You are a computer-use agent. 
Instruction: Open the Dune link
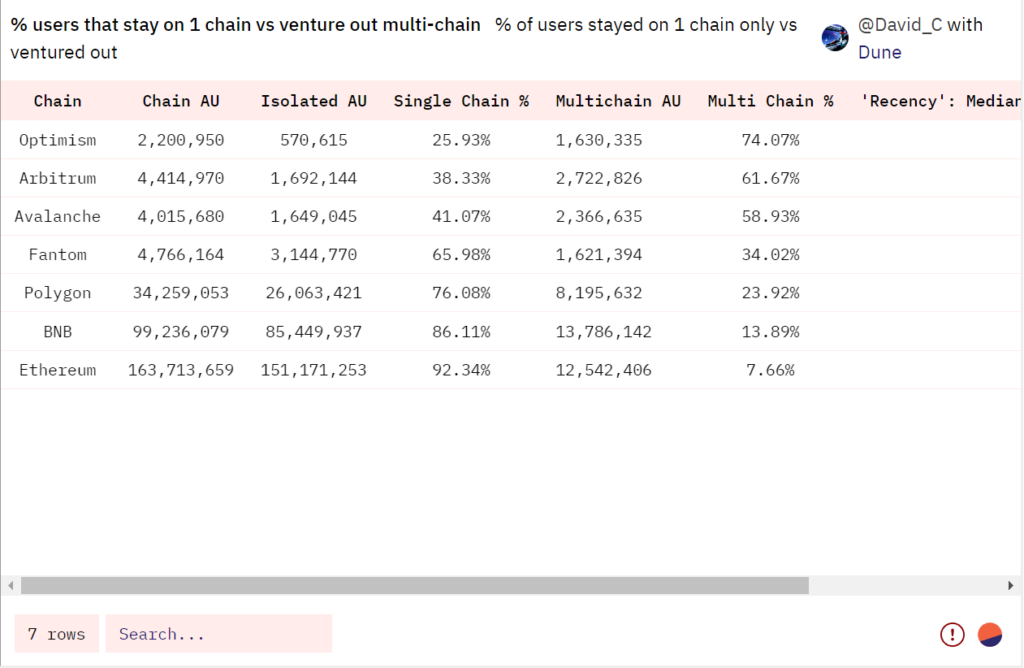pyautogui.click(x=879, y=52)
